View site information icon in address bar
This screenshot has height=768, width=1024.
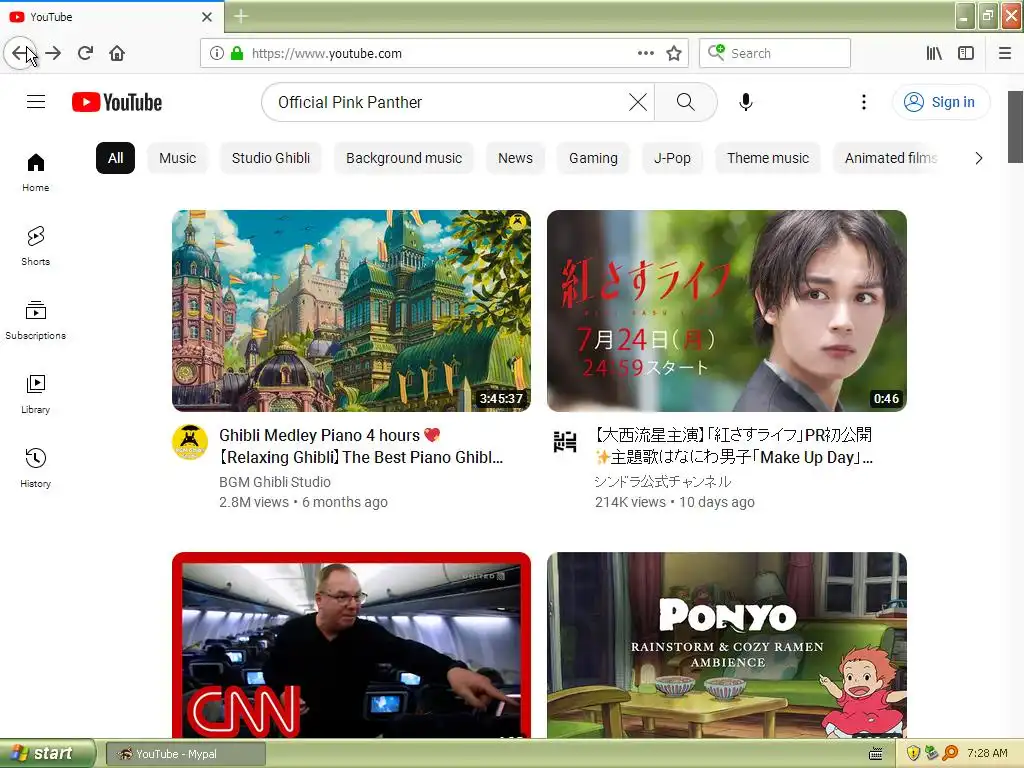coord(217,53)
